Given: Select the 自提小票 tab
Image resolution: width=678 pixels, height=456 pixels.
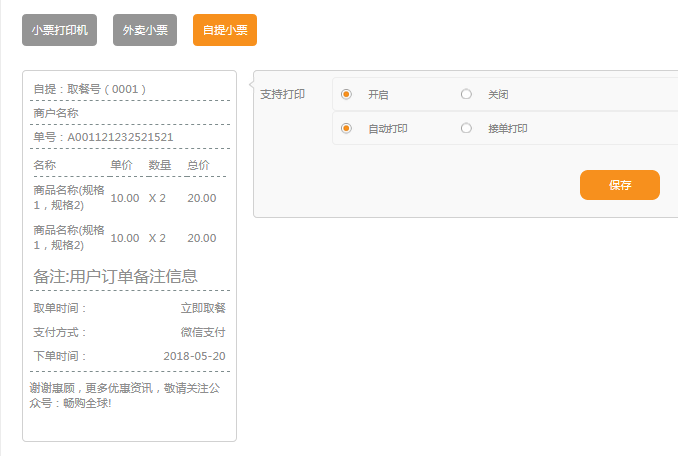Looking at the screenshot, I should (225, 30).
